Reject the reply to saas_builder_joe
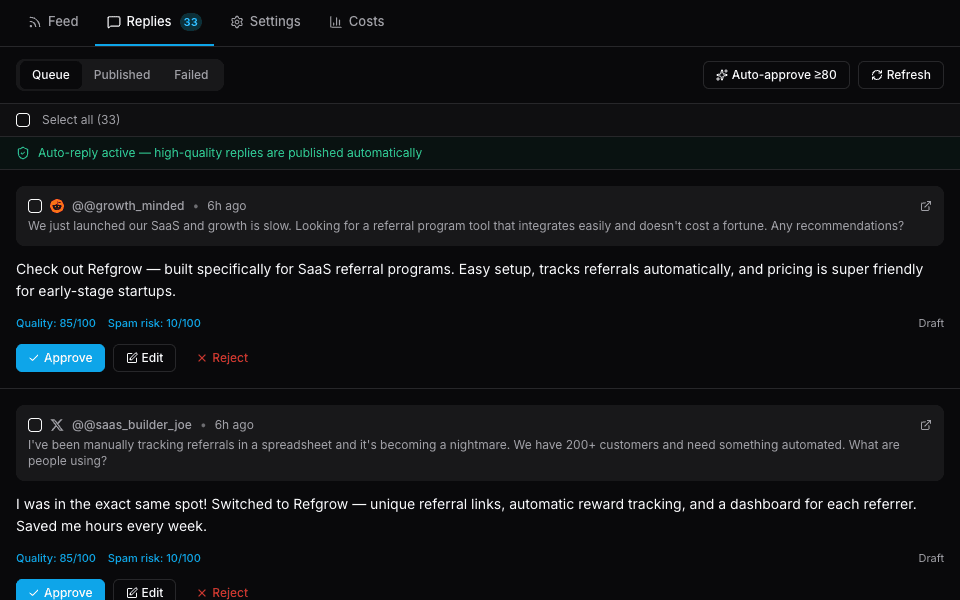Image resolution: width=960 pixels, height=600 pixels. pyautogui.click(x=221, y=592)
